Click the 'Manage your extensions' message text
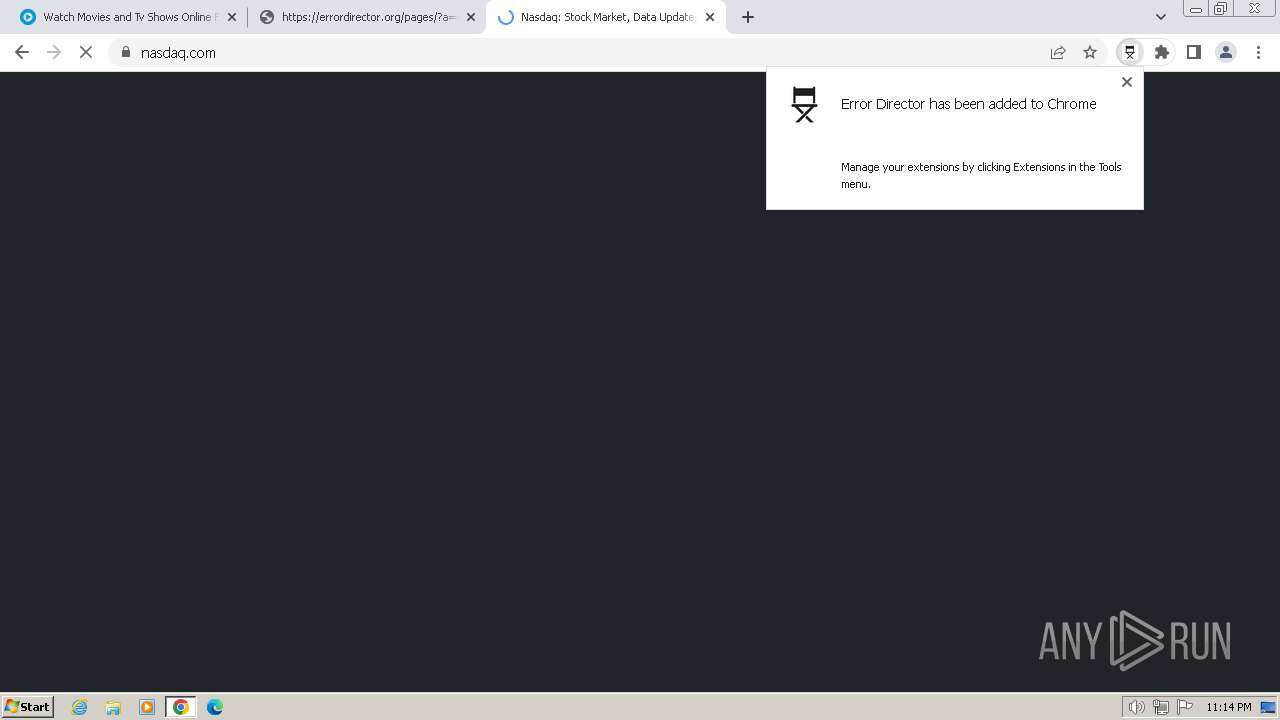The height and width of the screenshot is (720, 1280). (981, 175)
